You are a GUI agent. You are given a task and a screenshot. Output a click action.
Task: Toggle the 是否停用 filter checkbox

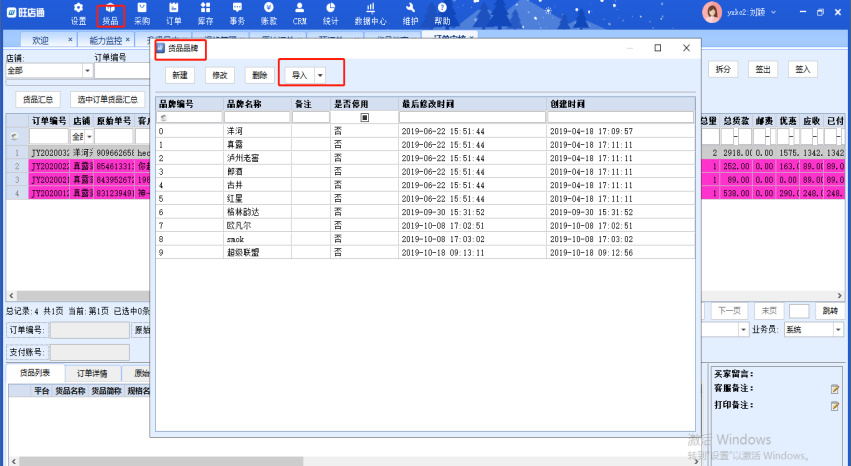tap(365, 117)
